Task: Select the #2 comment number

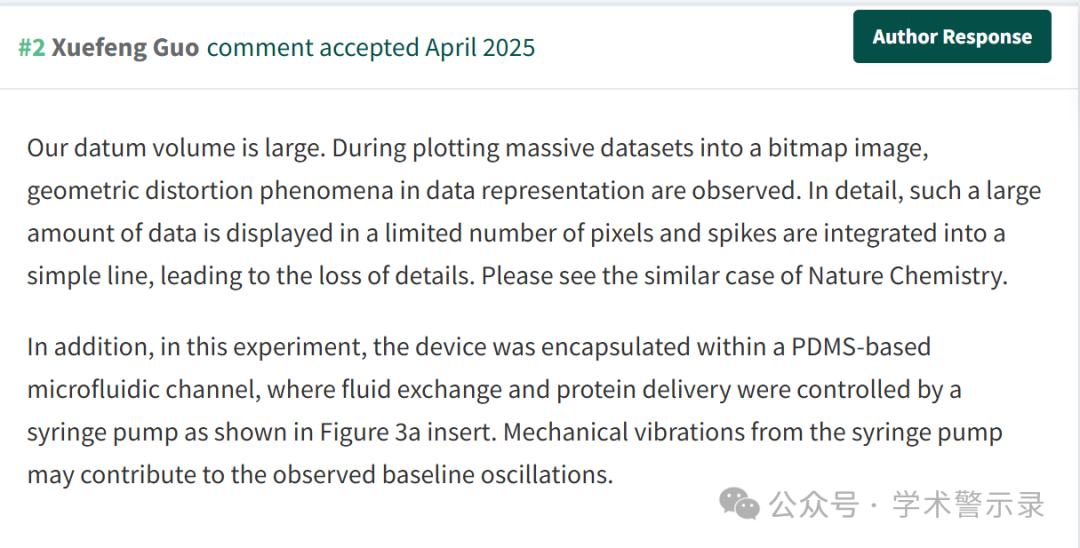Action: [32, 48]
